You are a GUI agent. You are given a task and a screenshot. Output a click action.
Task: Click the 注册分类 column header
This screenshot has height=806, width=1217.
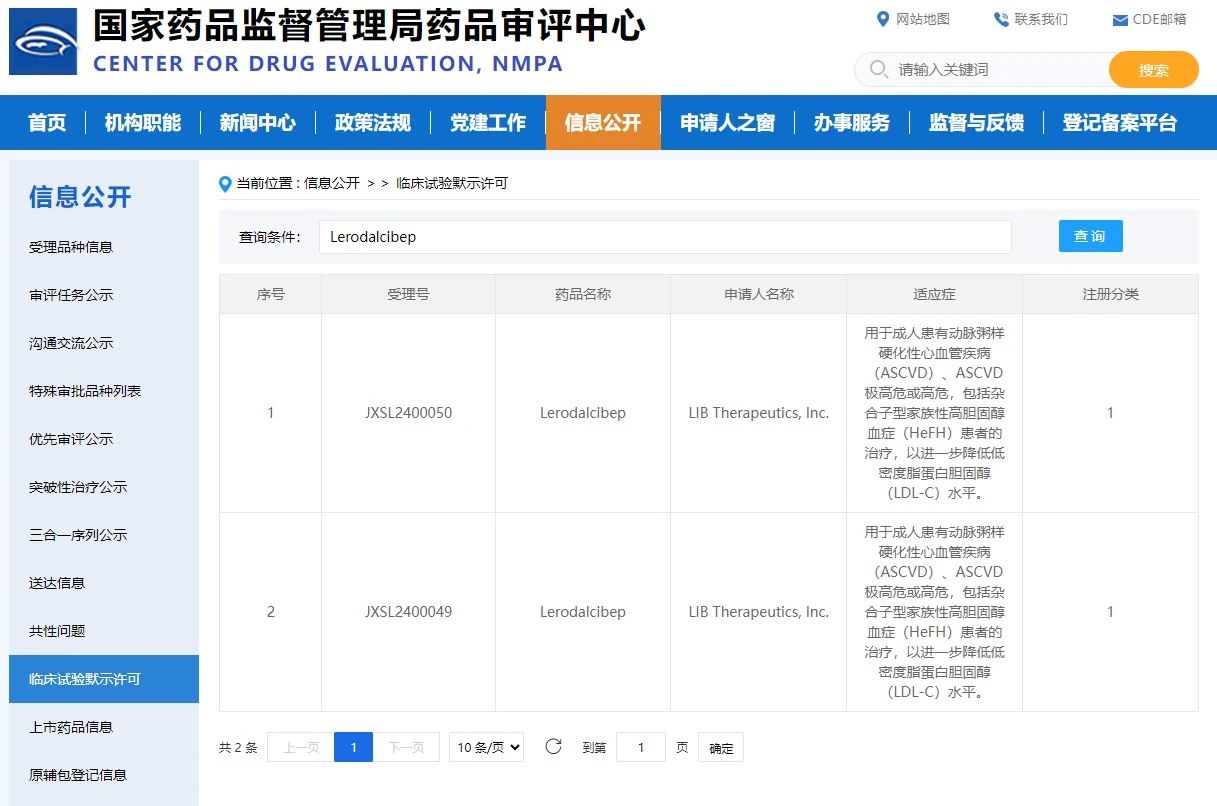[1110, 295]
